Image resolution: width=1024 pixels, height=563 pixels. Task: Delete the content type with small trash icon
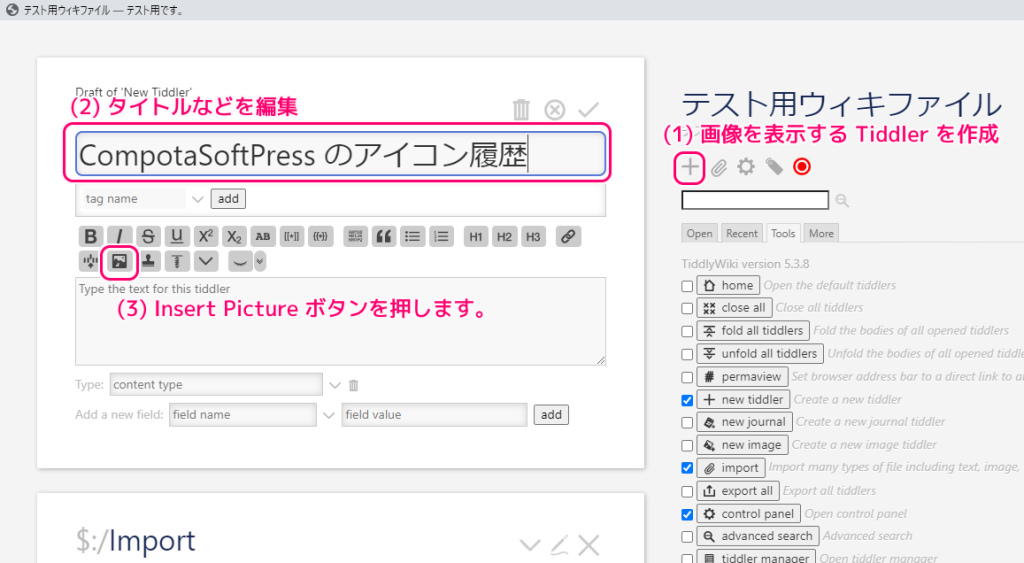pos(353,385)
